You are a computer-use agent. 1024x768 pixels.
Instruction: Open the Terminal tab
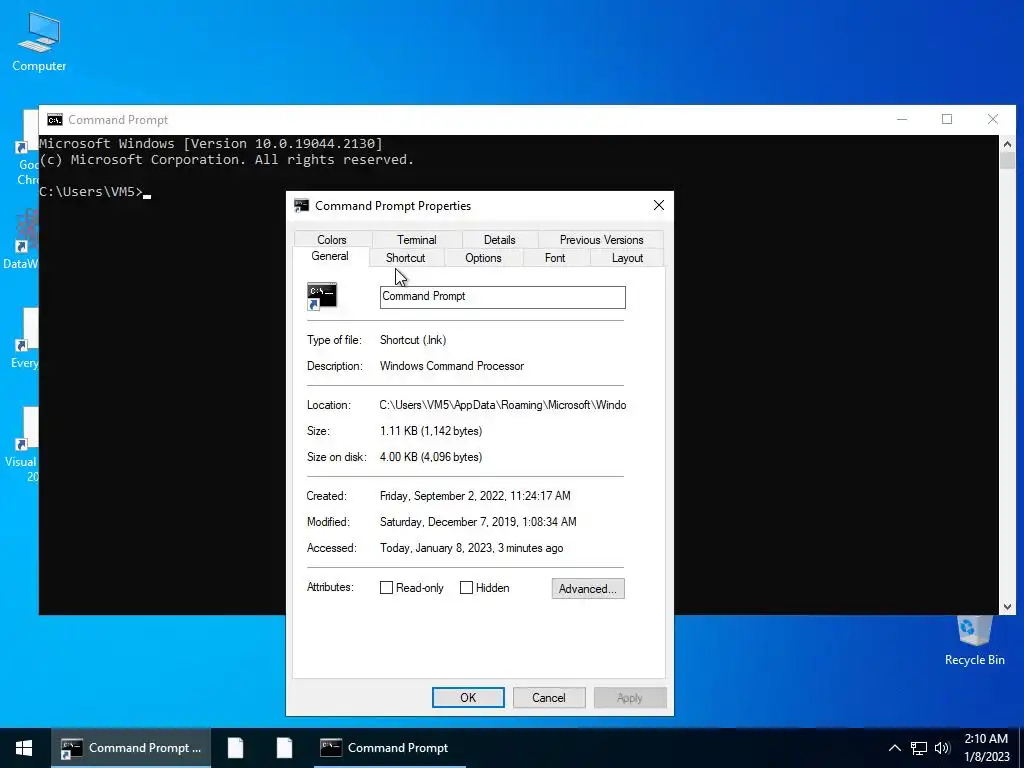[x=417, y=240]
